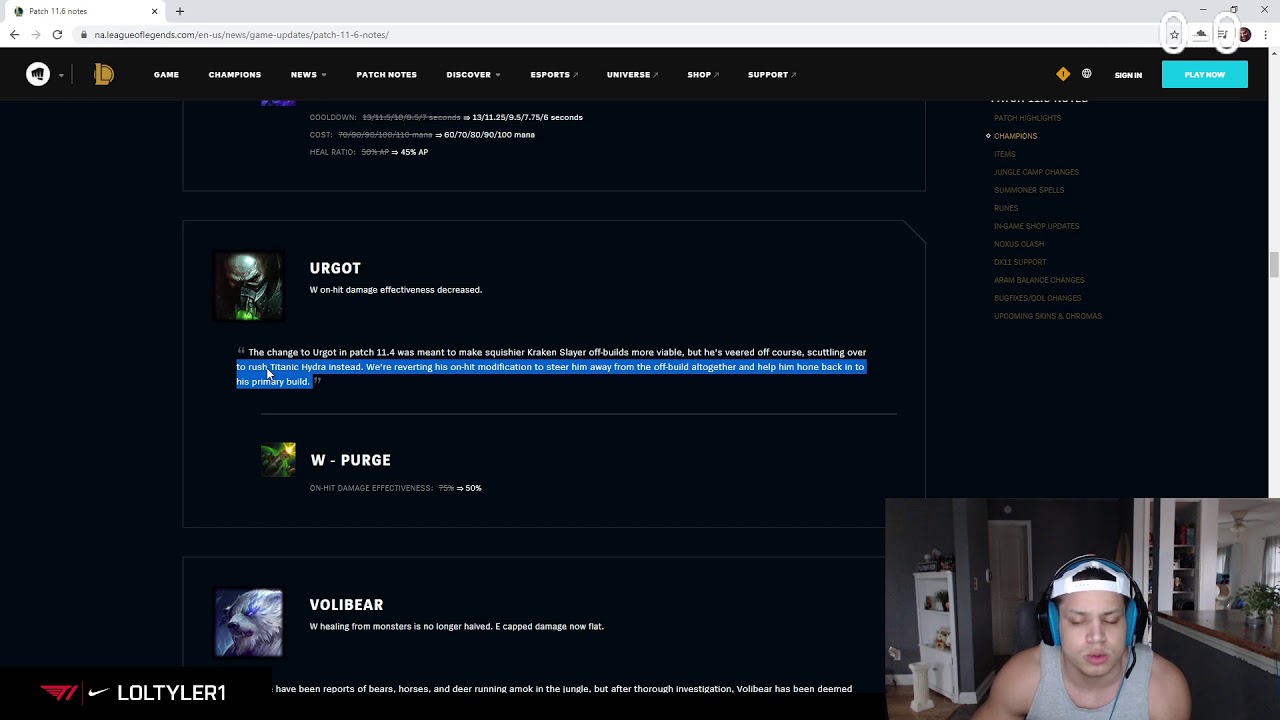Viewport: 1280px width, 720px height.
Task: Click the page vertical scrollbar thumb
Action: pyautogui.click(x=1273, y=265)
